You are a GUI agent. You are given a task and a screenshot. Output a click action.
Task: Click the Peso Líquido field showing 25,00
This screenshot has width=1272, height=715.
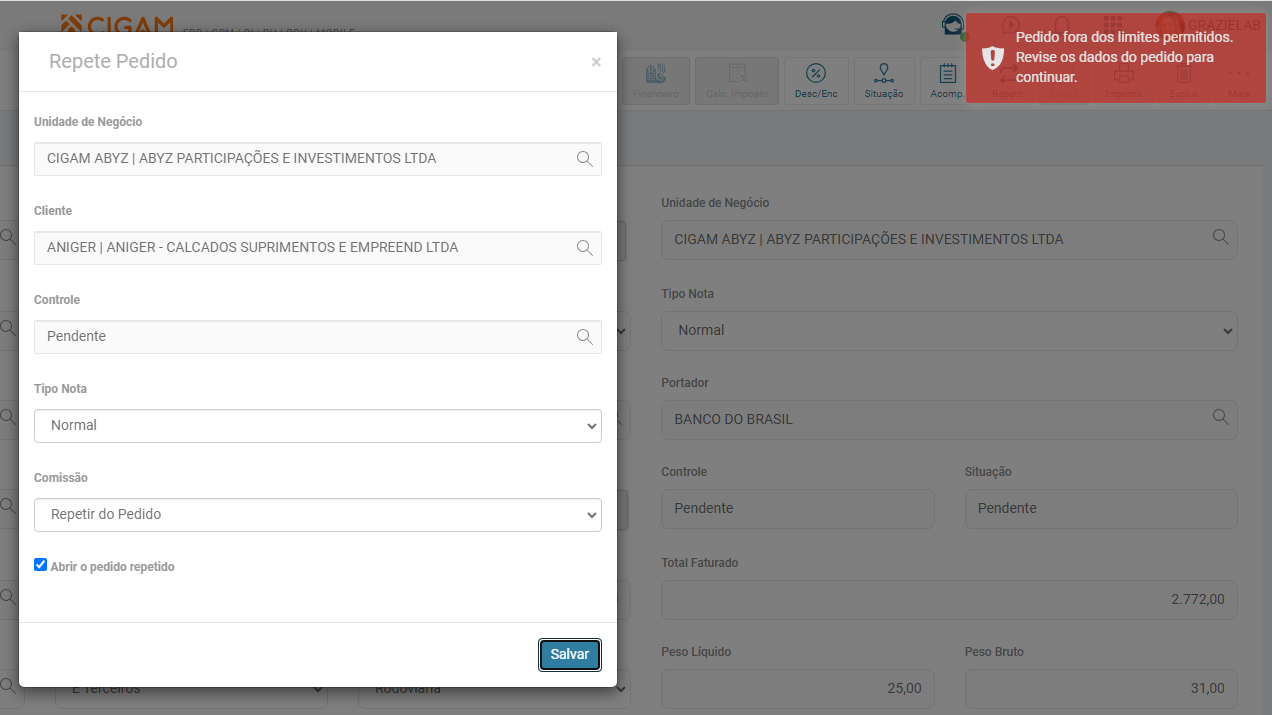(798, 689)
